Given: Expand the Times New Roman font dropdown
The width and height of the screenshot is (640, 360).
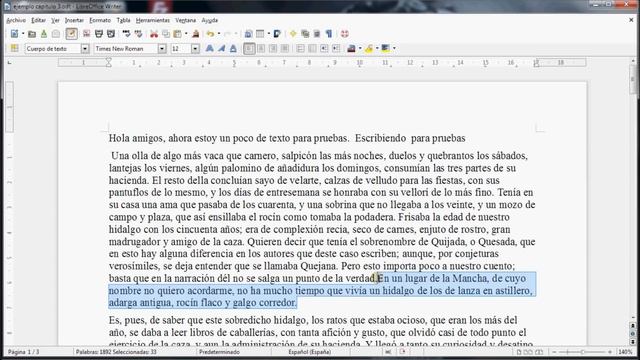Looking at the screenshot, I should [162, 49].
